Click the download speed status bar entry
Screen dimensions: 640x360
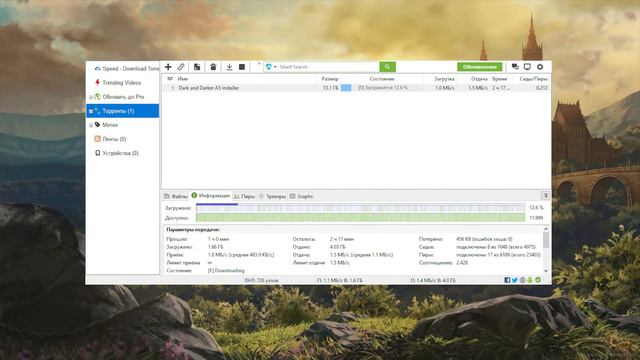pos(340,280)
